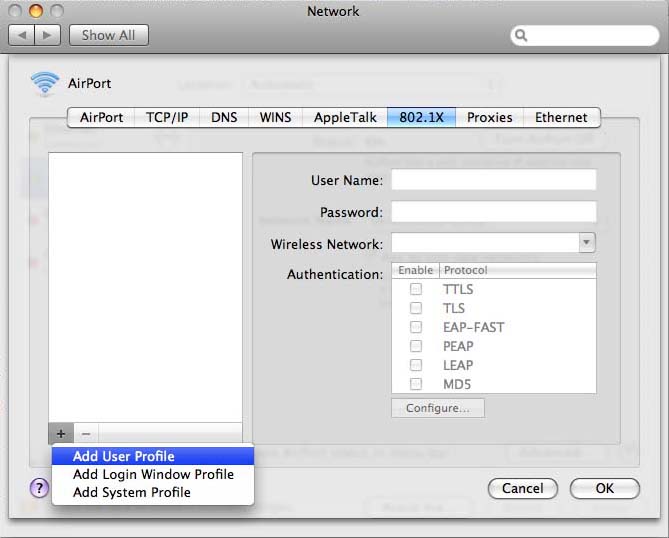Click the plus button to add a profile
This screenshot has height=538, width=669.
click(x=61, y=434)
